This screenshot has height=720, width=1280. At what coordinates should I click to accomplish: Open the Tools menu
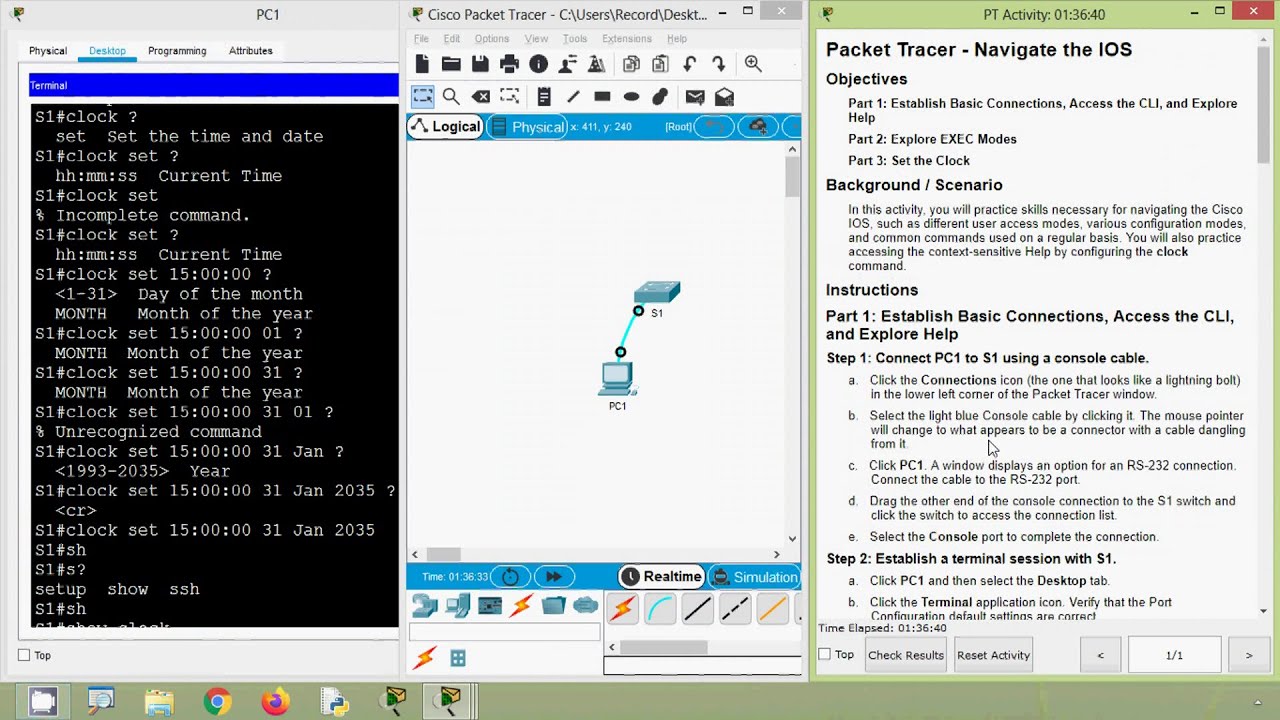pos(575,39)
